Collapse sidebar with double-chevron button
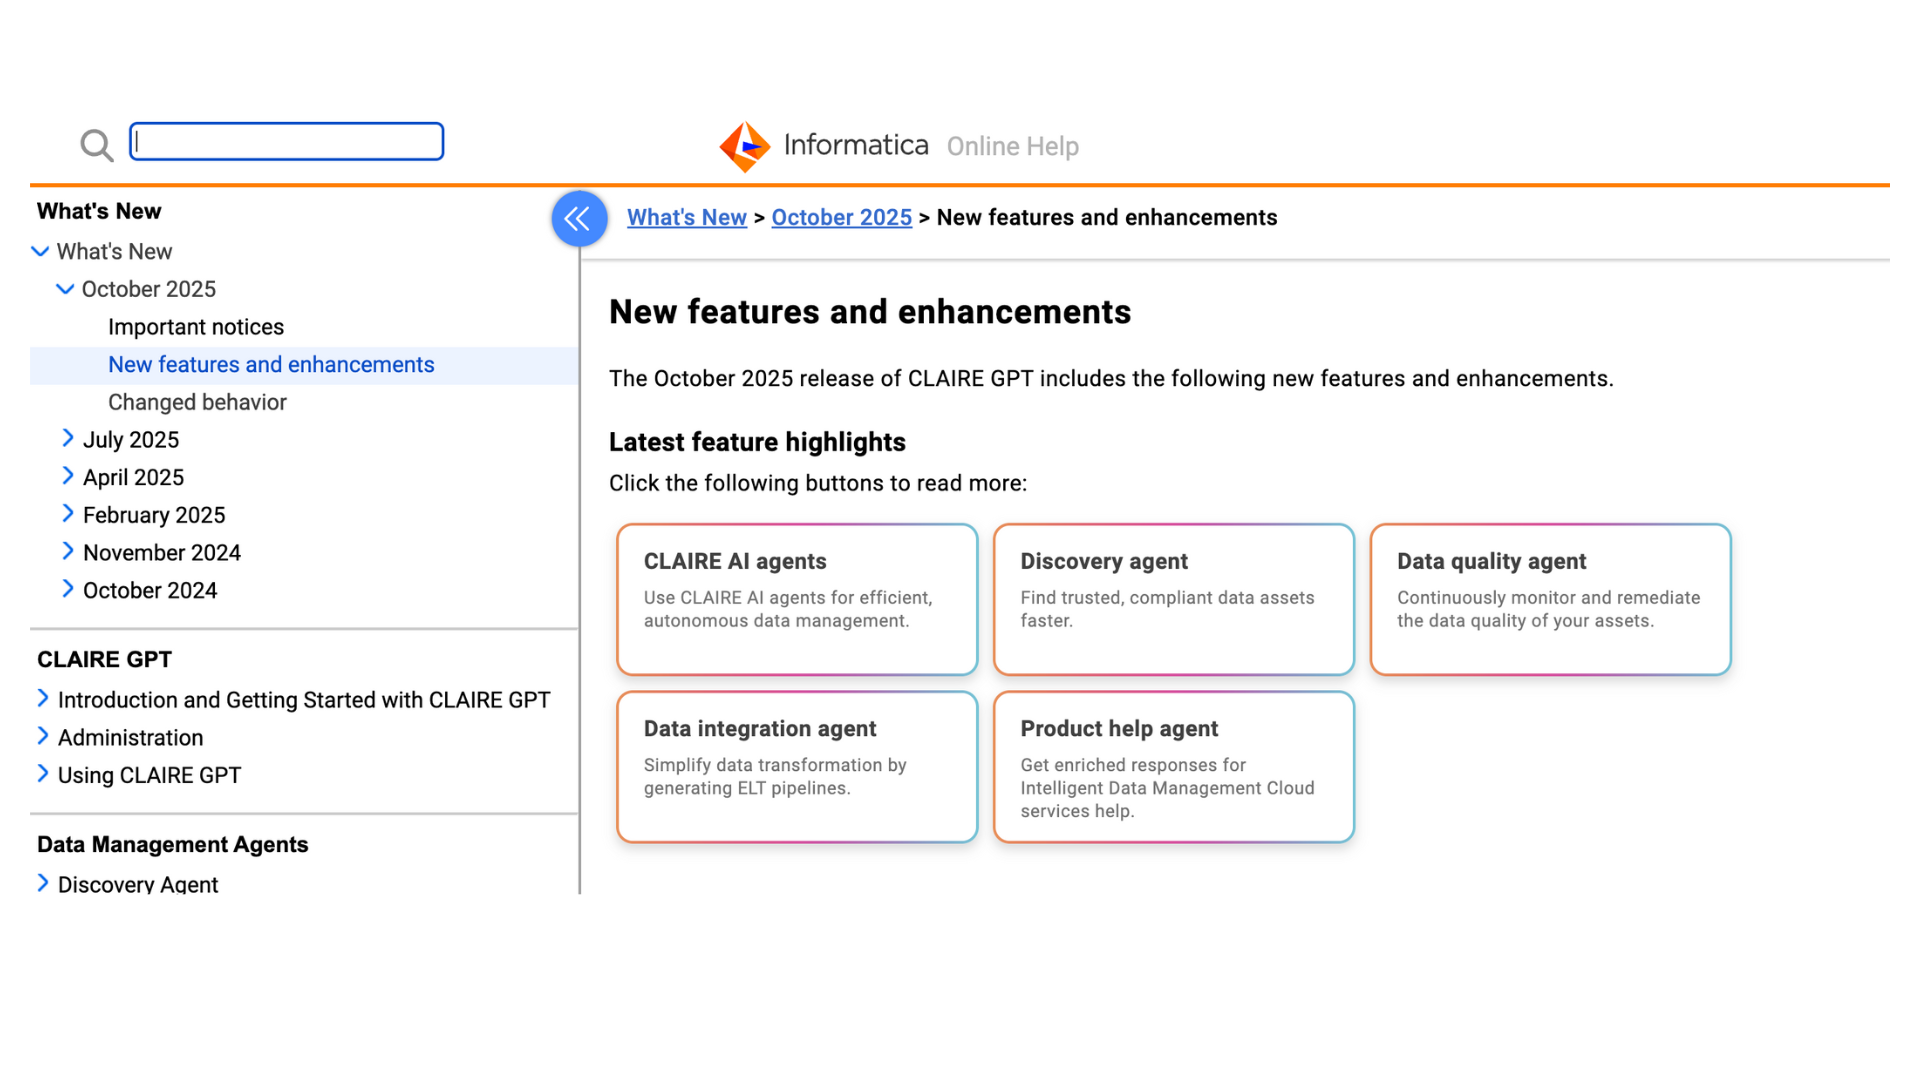 coord(579,218)
